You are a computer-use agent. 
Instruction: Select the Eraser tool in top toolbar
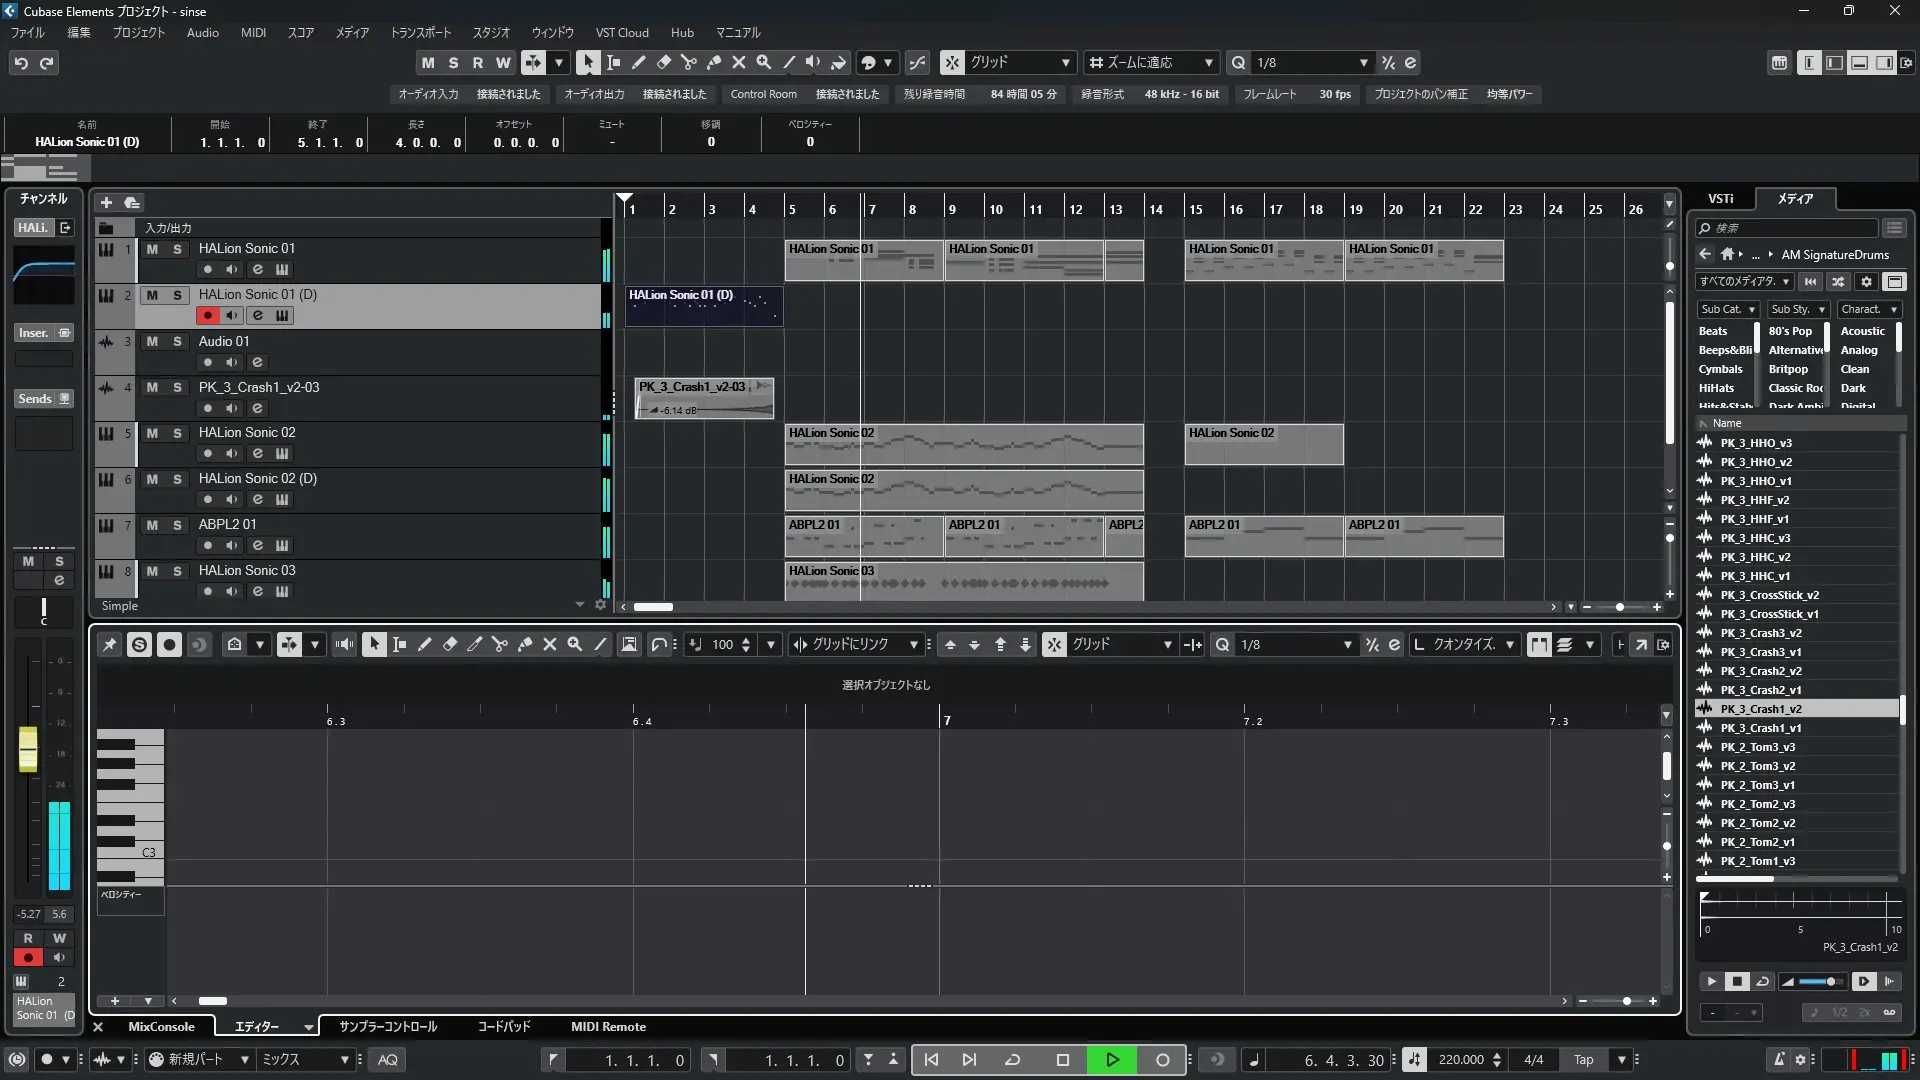click(x=663, y=62)
